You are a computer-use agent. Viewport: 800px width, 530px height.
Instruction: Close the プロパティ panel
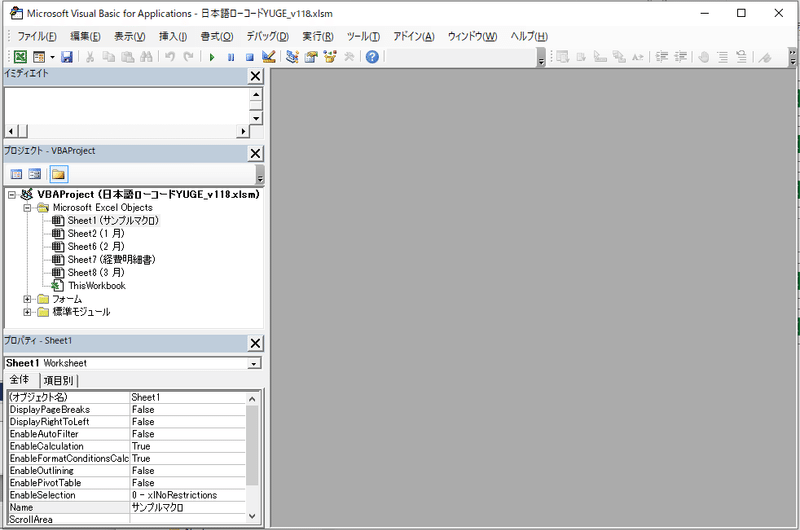point(255,343)
